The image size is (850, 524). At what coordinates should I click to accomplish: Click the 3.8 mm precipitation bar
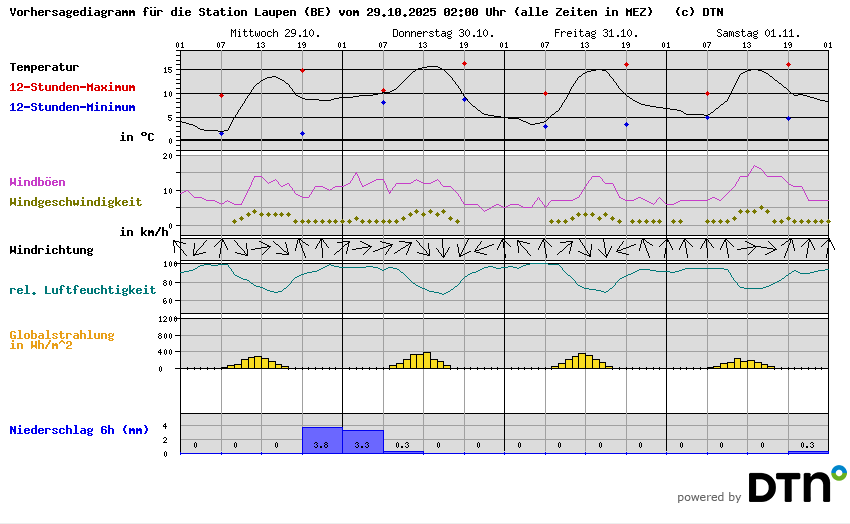[x=322, y=440]
